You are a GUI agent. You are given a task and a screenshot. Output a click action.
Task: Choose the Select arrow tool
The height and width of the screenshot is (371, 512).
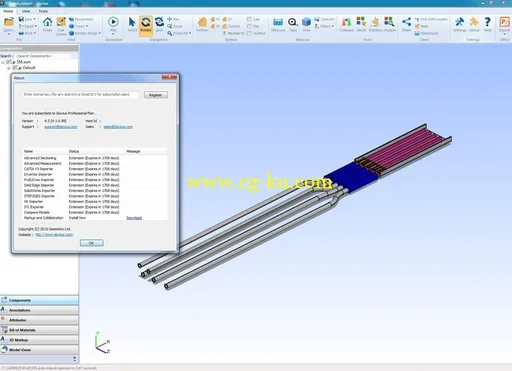coord(132,24)
